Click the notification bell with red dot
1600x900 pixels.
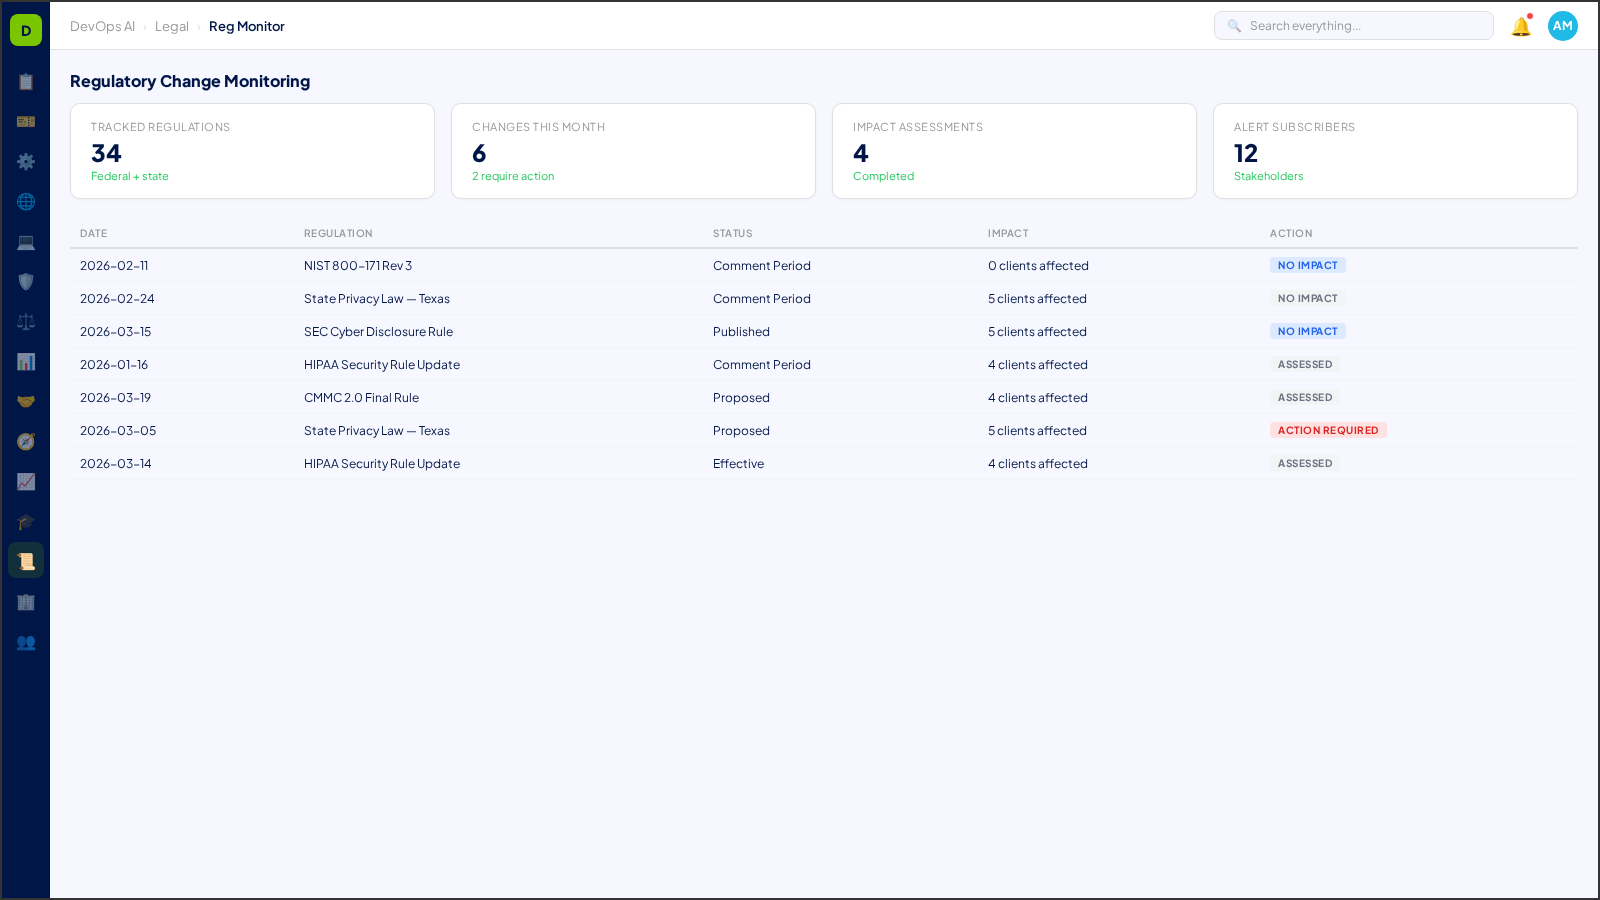pos(1520,26)
